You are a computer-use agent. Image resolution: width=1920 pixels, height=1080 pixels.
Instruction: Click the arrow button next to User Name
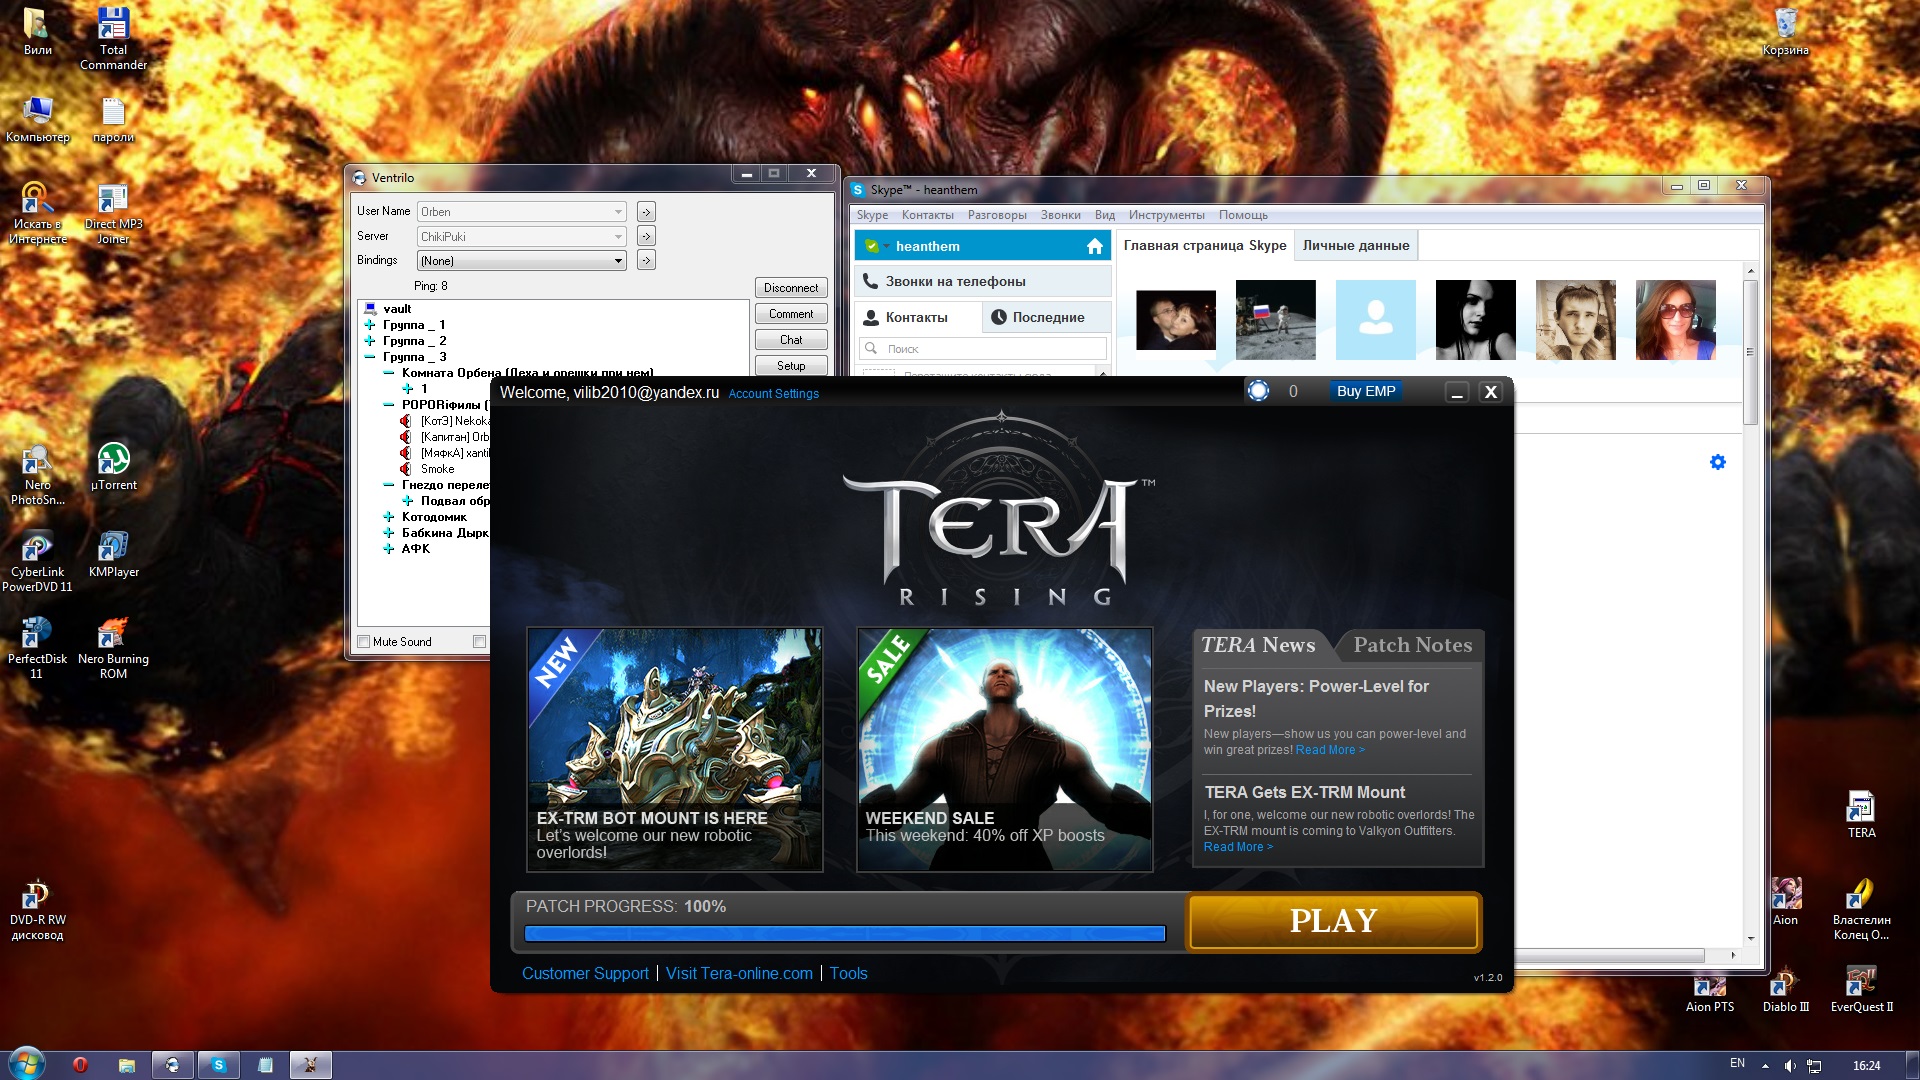click(x=646, y=212)
